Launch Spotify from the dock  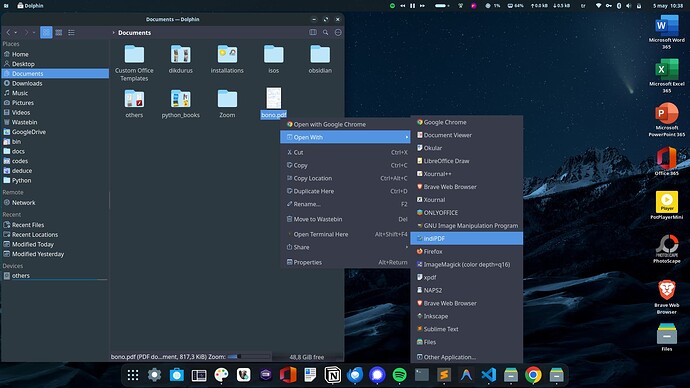399,375
